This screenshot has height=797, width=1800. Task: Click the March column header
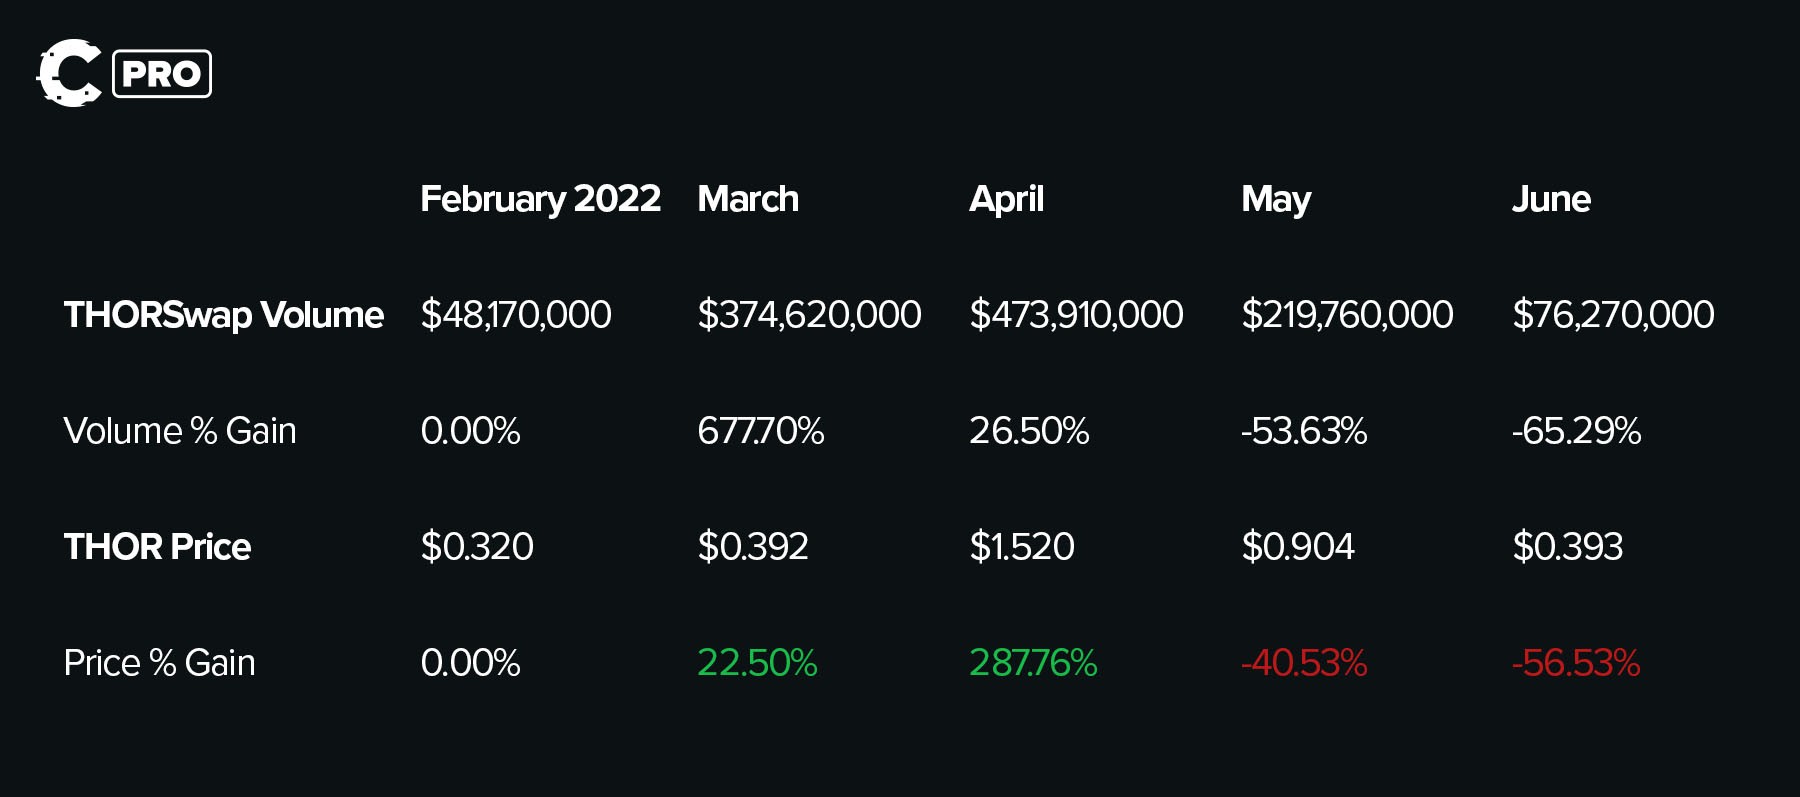(x=748, y=199)
